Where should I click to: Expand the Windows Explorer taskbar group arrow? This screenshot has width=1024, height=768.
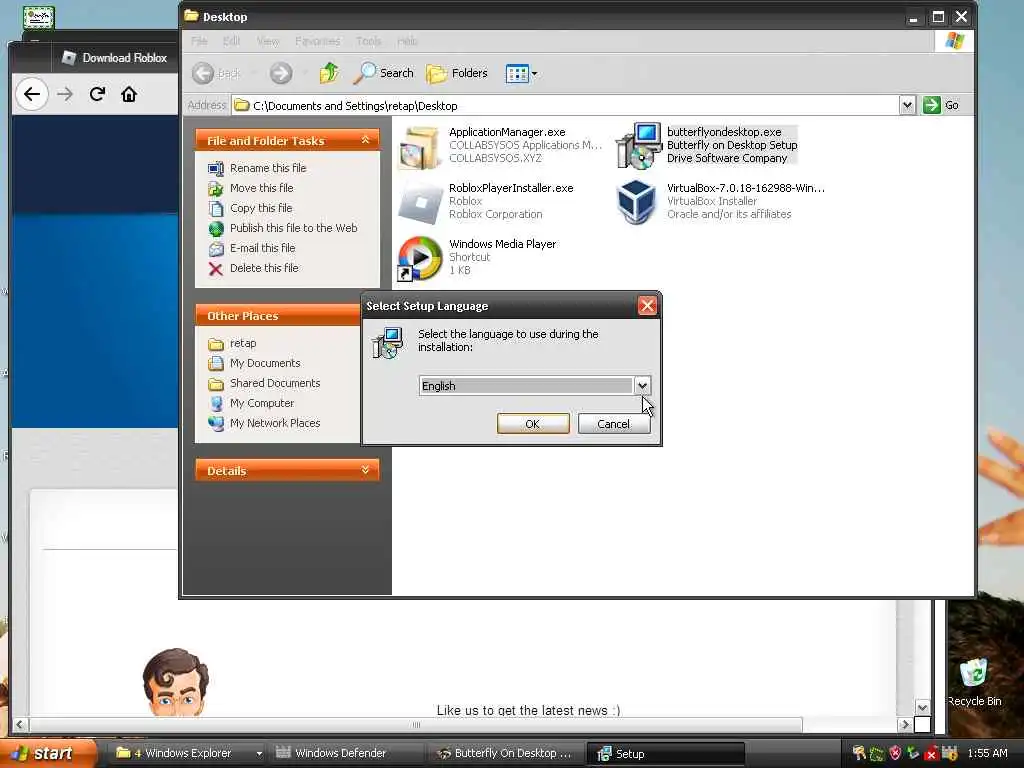(x=259, y=753)
